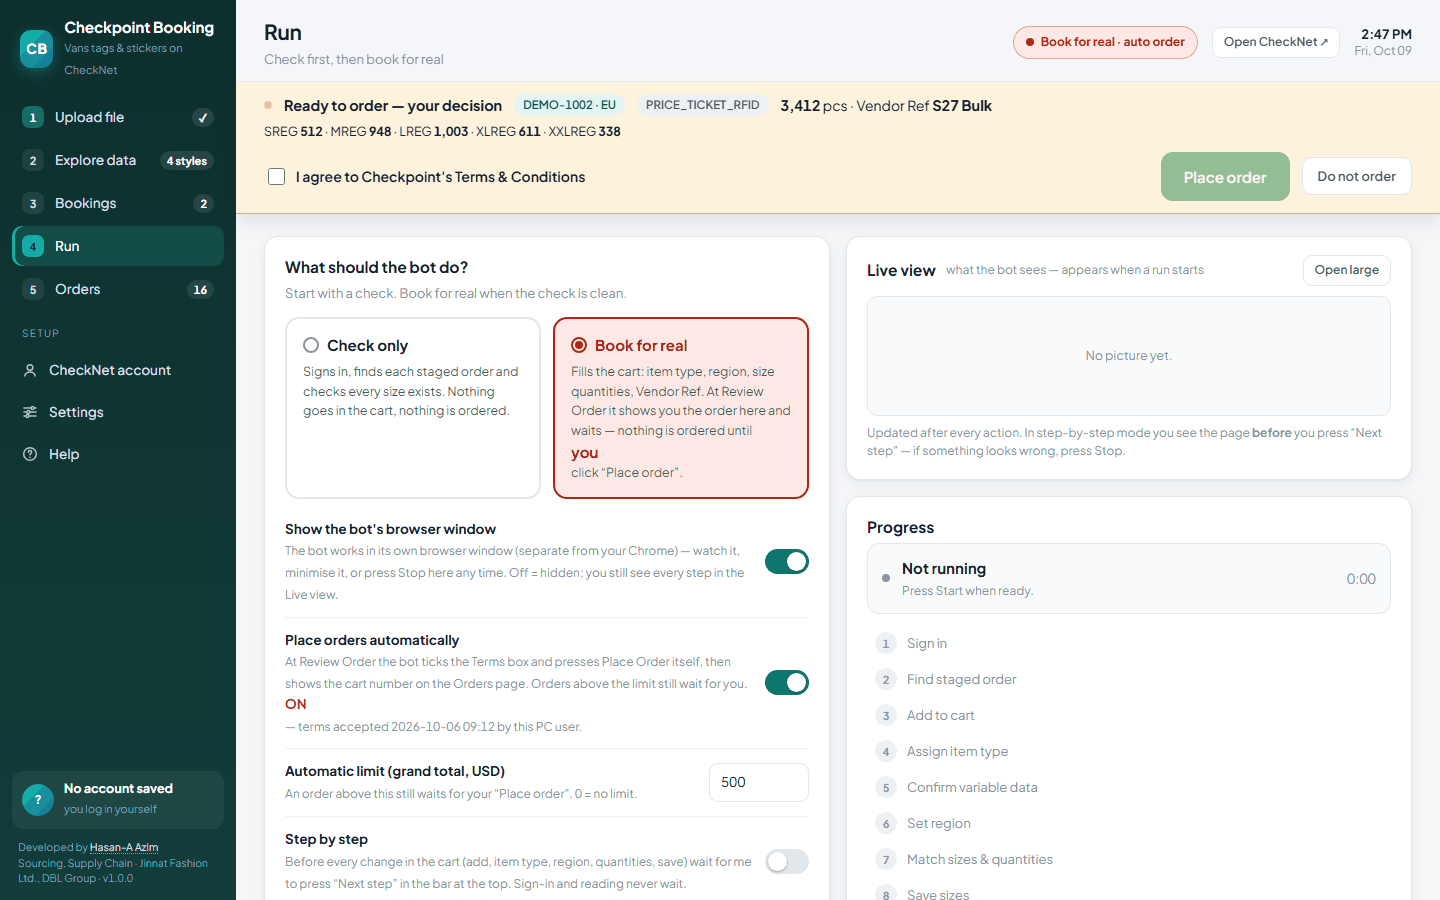Click the CB app logo icon
The image size is (1440, 900).
point(37,48)
